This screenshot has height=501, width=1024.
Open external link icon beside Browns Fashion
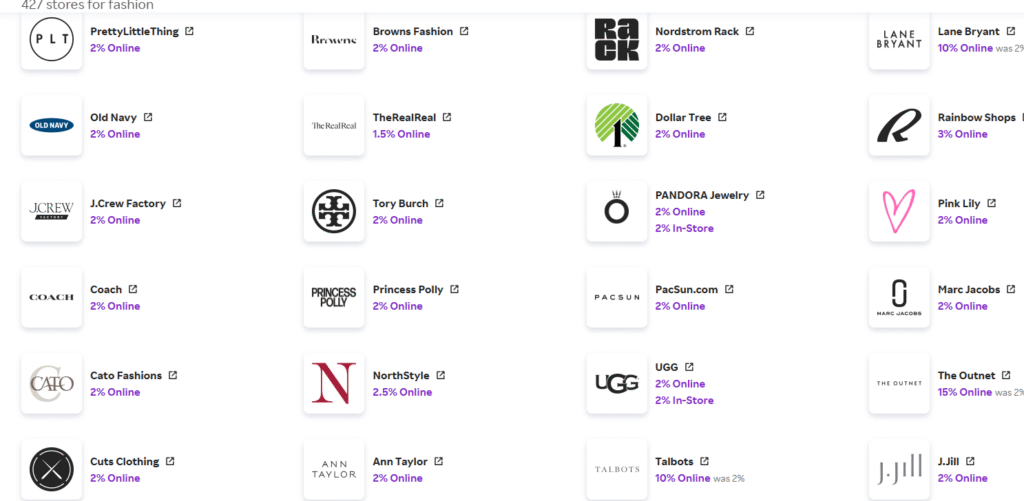(464, 31)
